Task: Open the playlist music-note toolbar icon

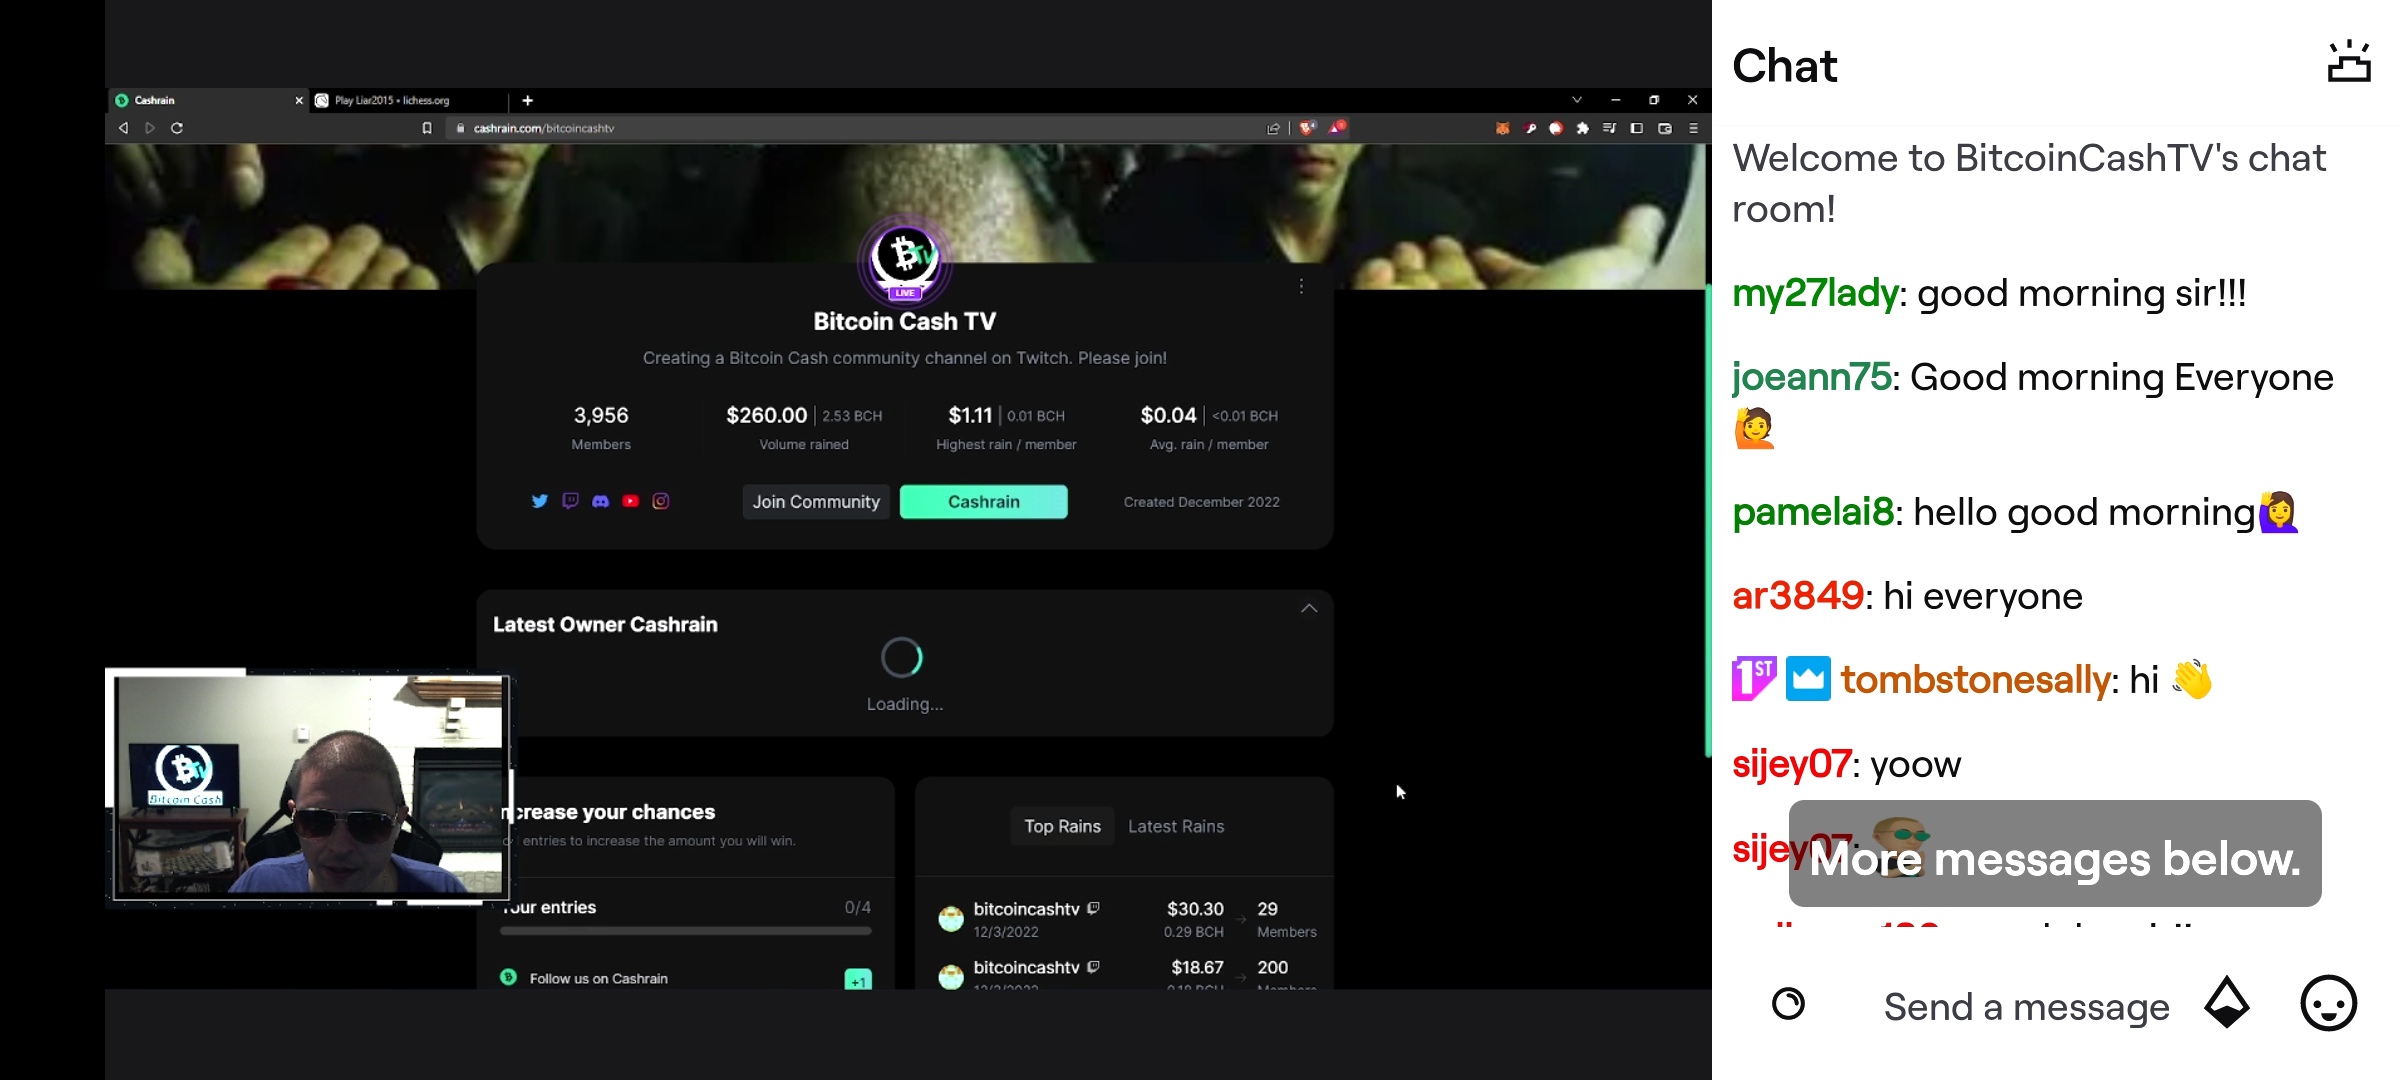Action: [1609, 128]
